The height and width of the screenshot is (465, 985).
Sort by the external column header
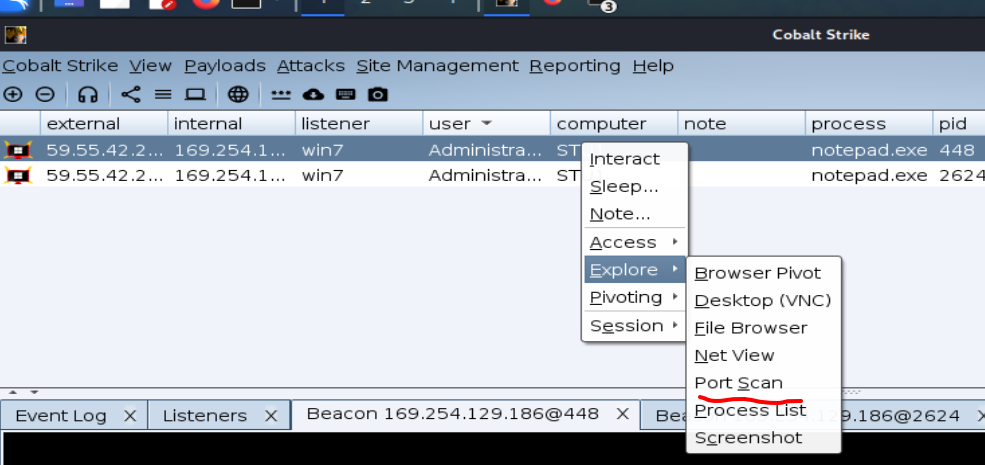click(x=104, y=124)
